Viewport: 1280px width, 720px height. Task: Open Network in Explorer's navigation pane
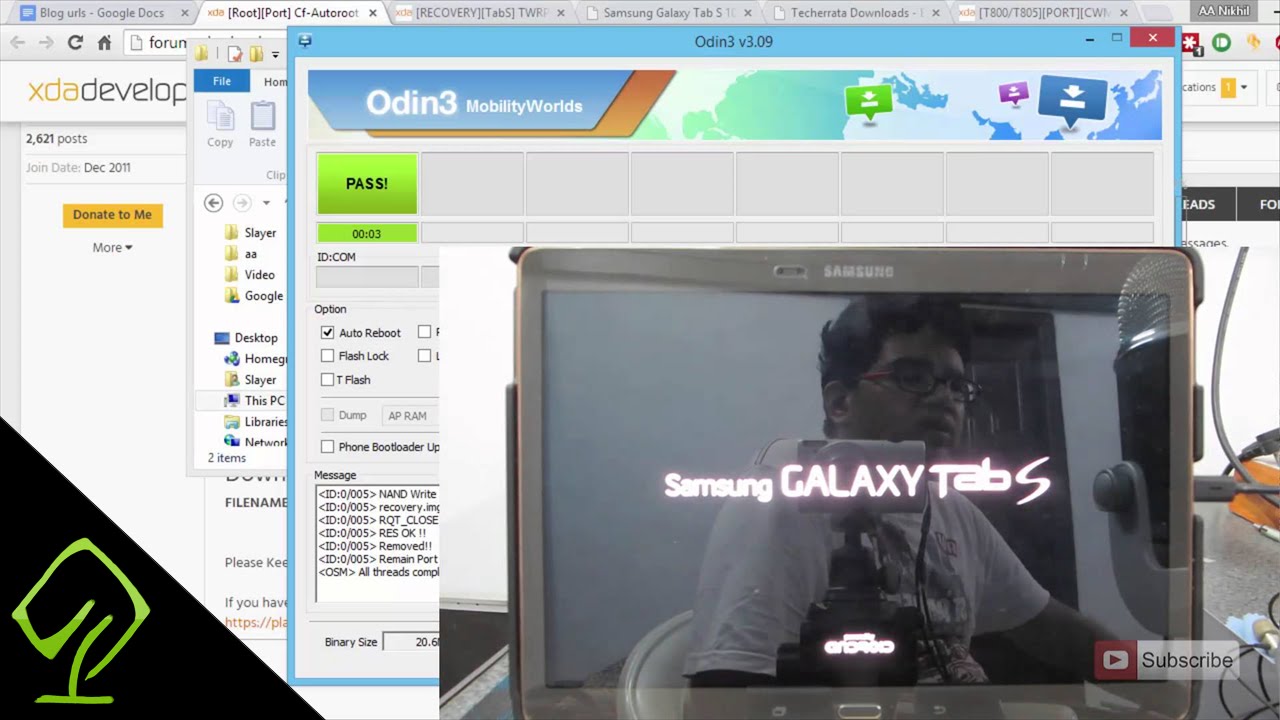pos(256,442)
